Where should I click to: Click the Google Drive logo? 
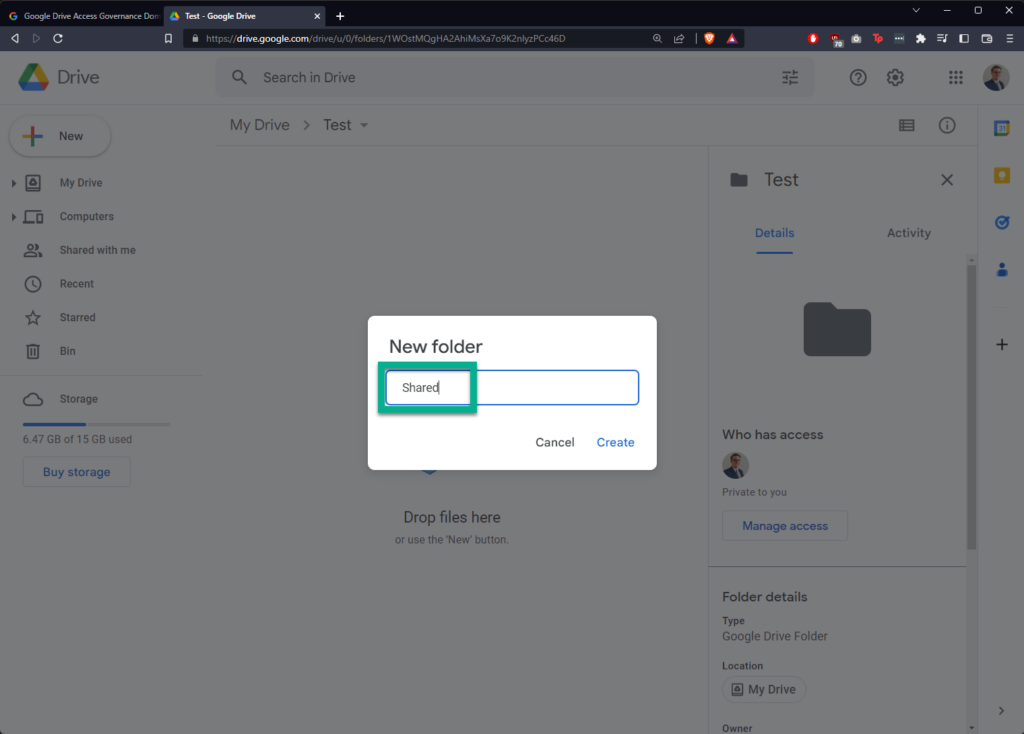click(x=33, y=77)
